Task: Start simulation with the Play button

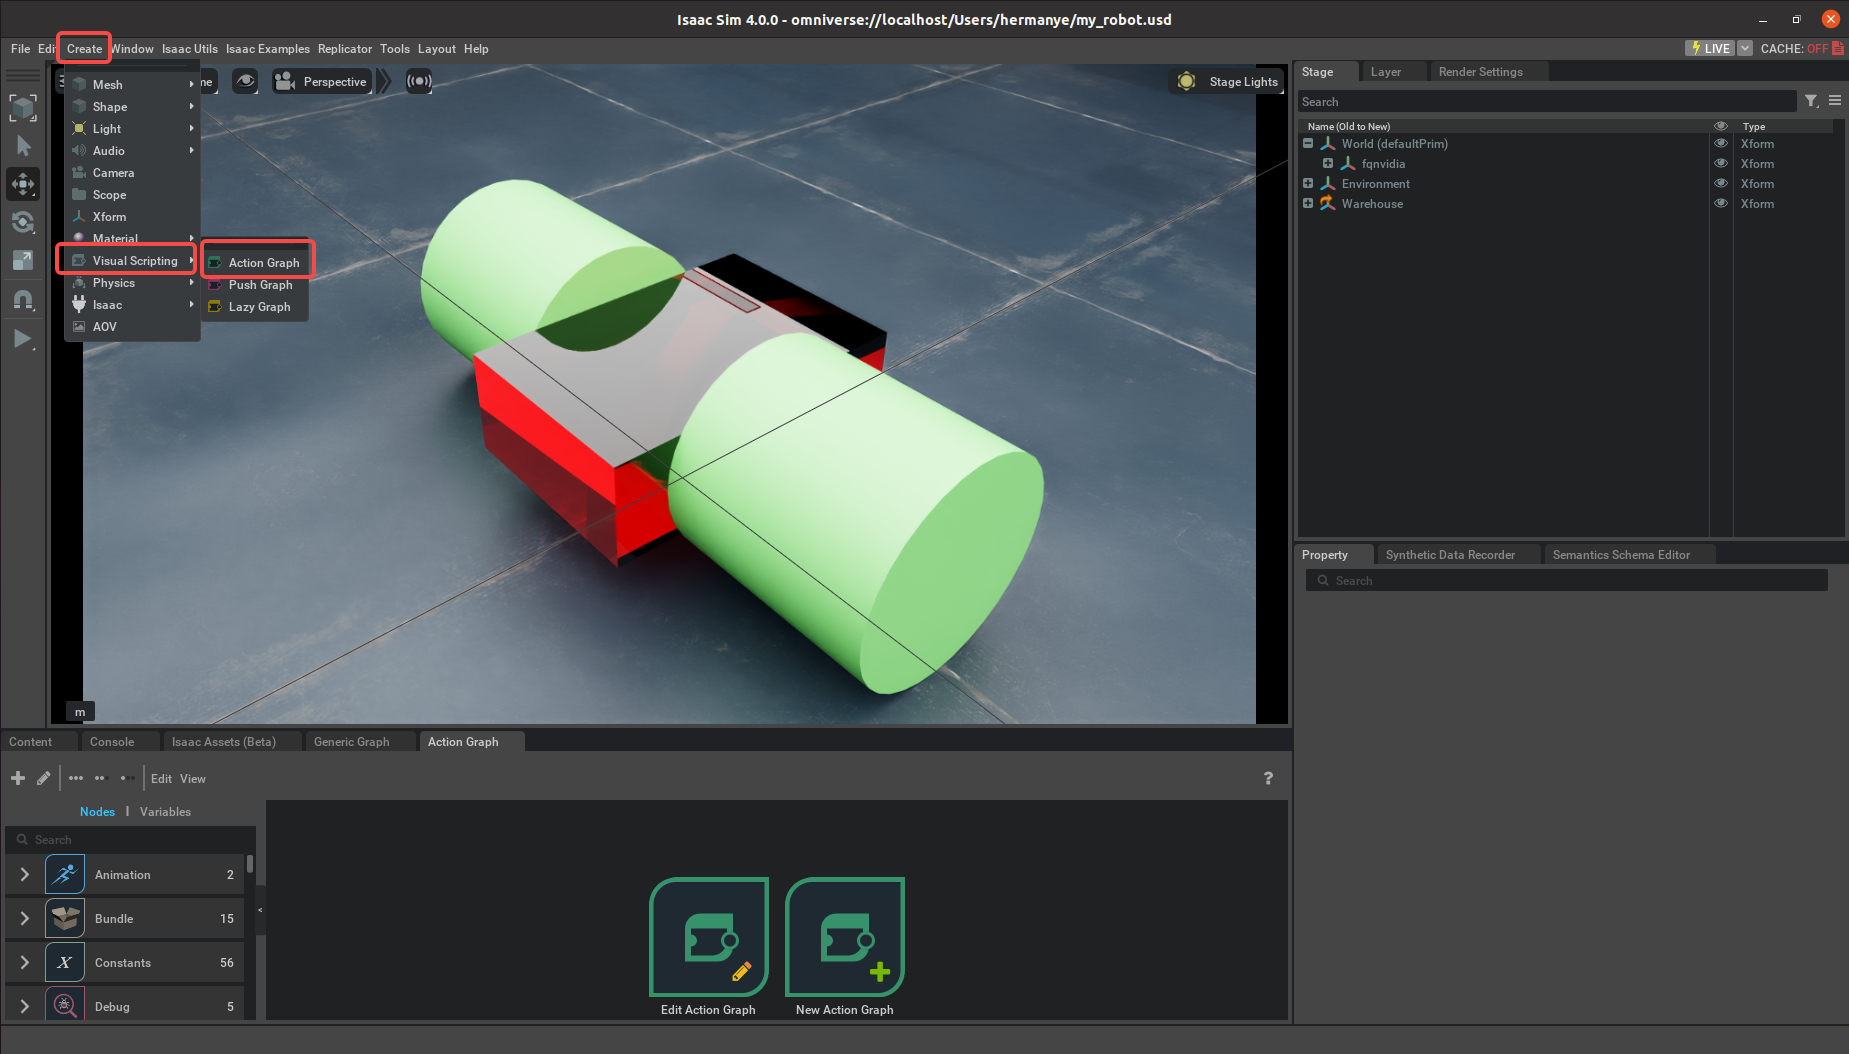Action: click(23, 339)
